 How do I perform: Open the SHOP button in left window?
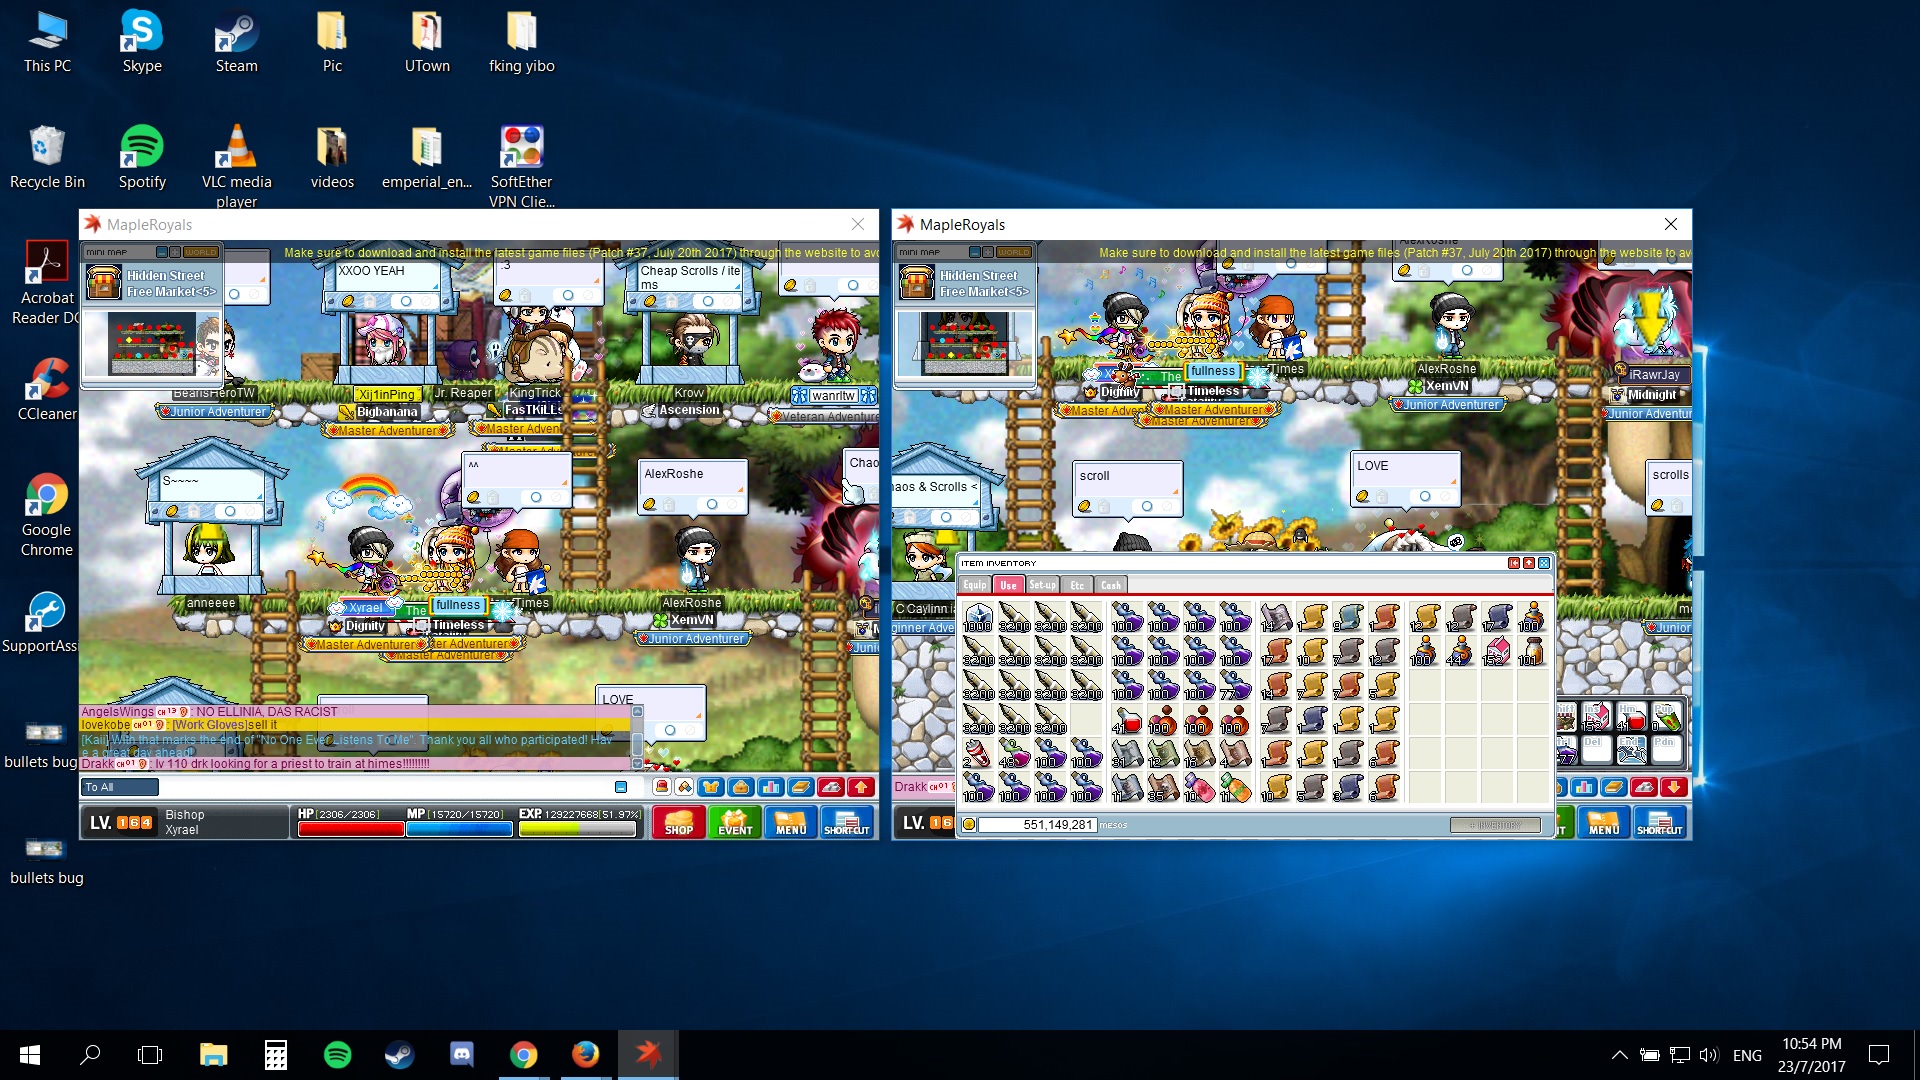coord(679,823)
